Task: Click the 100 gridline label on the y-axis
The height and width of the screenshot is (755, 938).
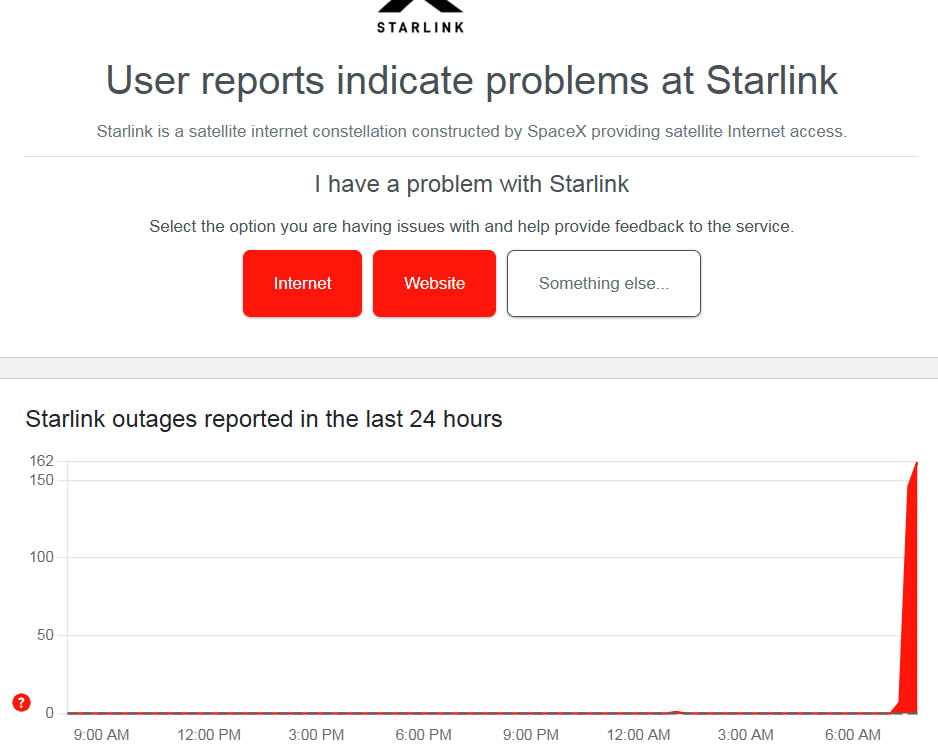Action: [x=41, y=557]
